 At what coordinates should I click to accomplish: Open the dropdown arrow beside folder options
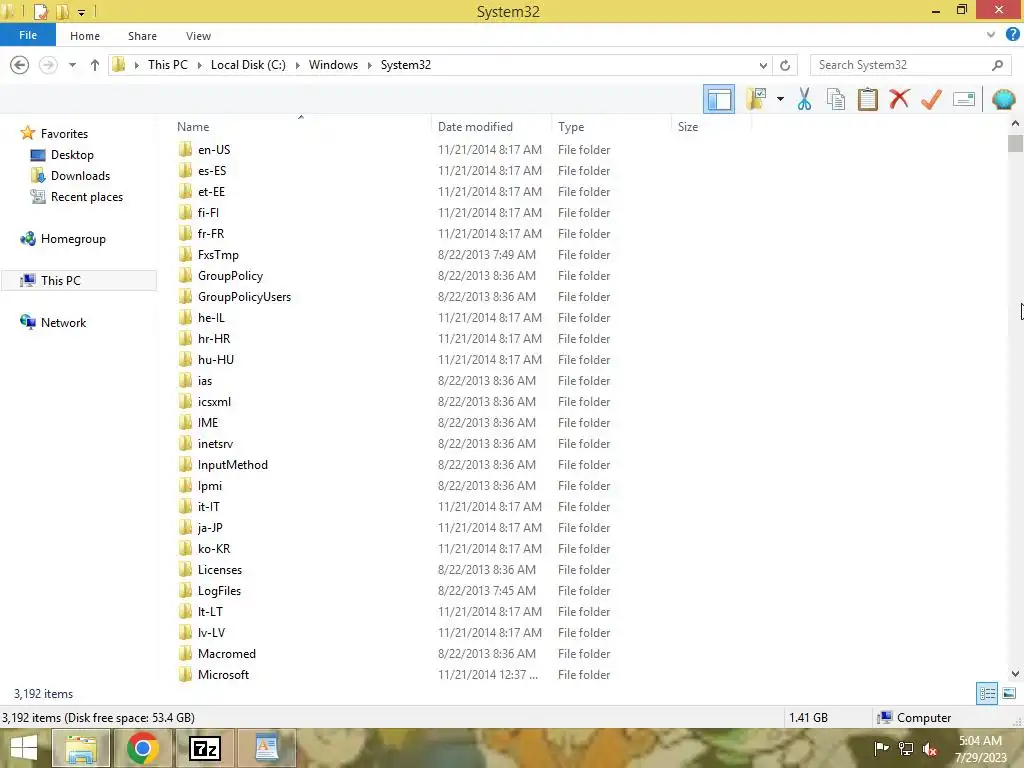click(780, 99)
